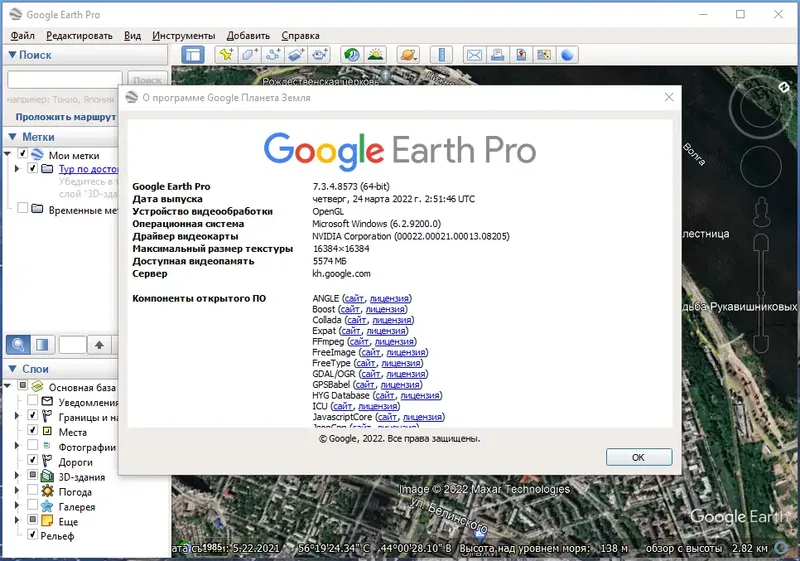800x561 pixels.
Task: Click the Look joystick ring with compass
Action: 760,108
